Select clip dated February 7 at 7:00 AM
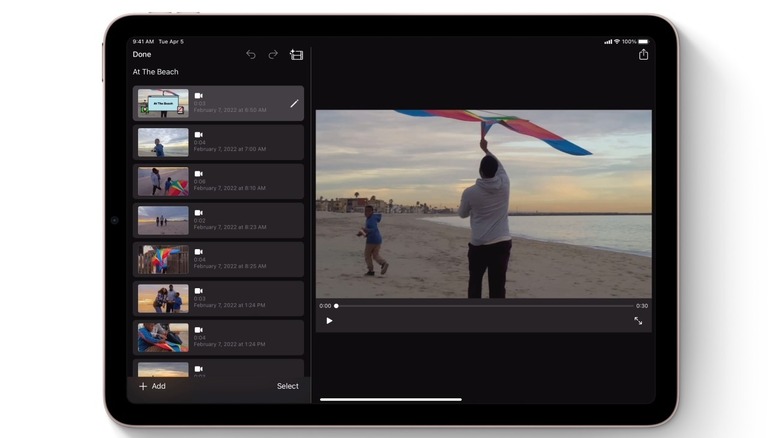Viewport: 780px width, 438px height. tap(218, 142)
